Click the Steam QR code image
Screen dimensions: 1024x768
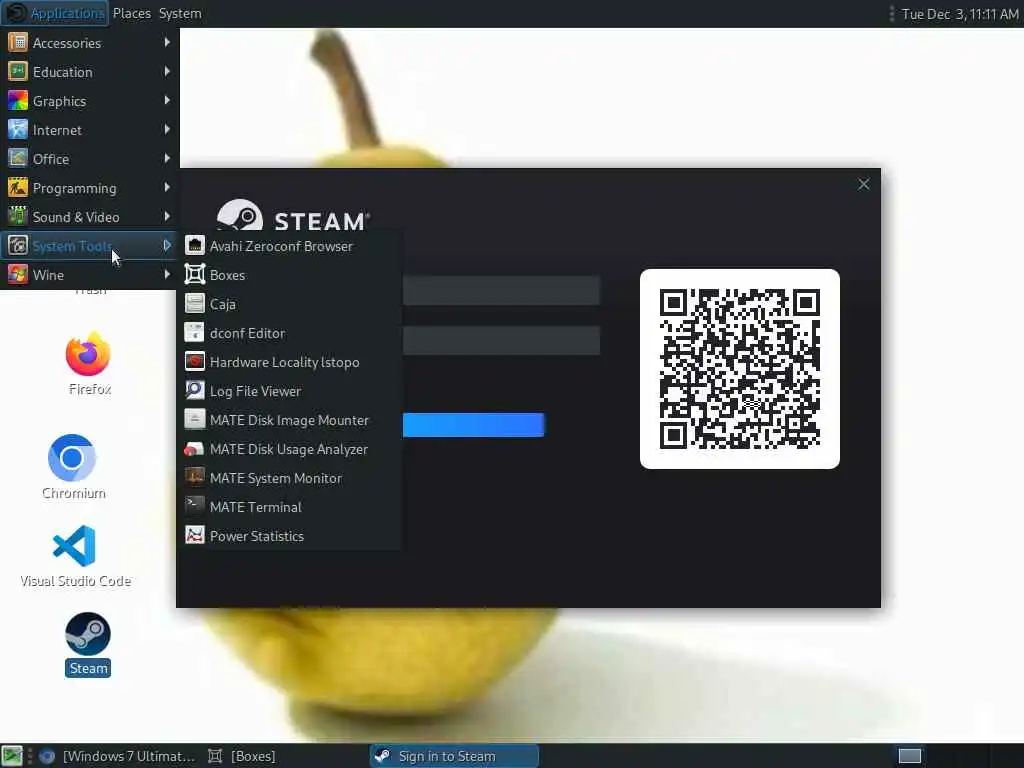pyautogui.click(x=739, y=369)
